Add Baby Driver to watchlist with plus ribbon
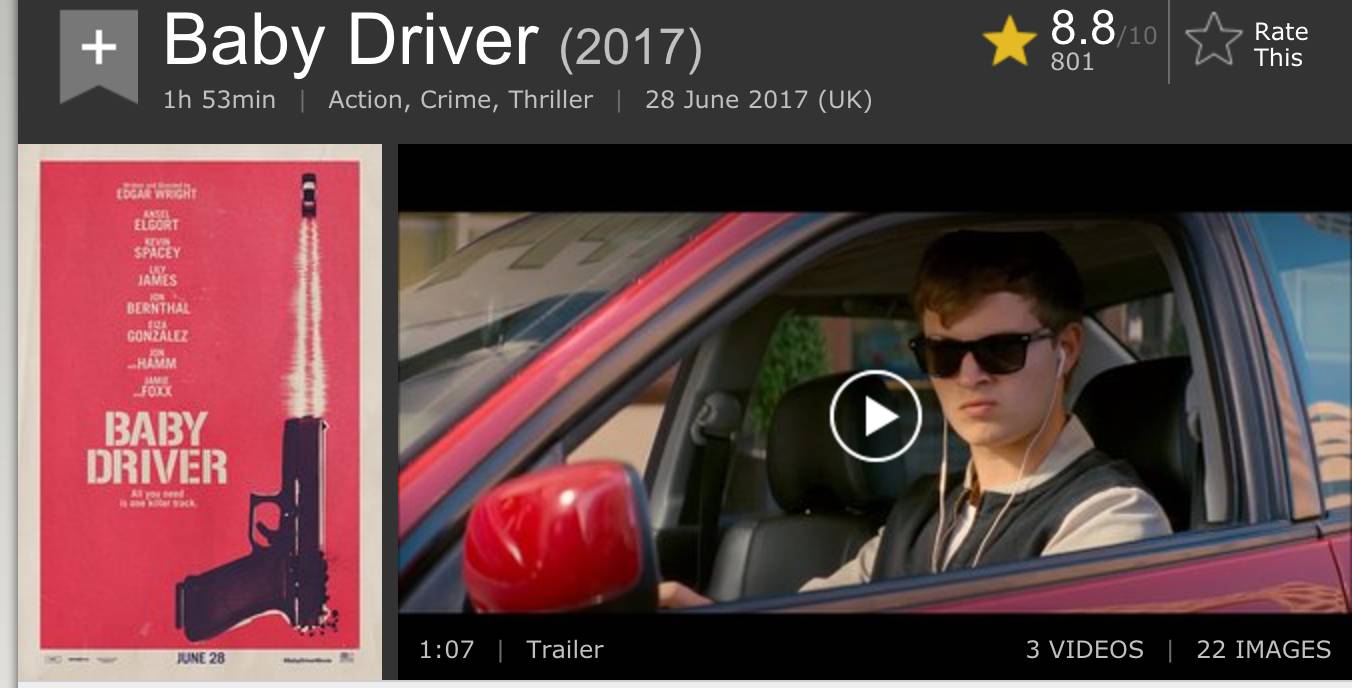The height and width of the screenshot is (688, 1352). 99,57
